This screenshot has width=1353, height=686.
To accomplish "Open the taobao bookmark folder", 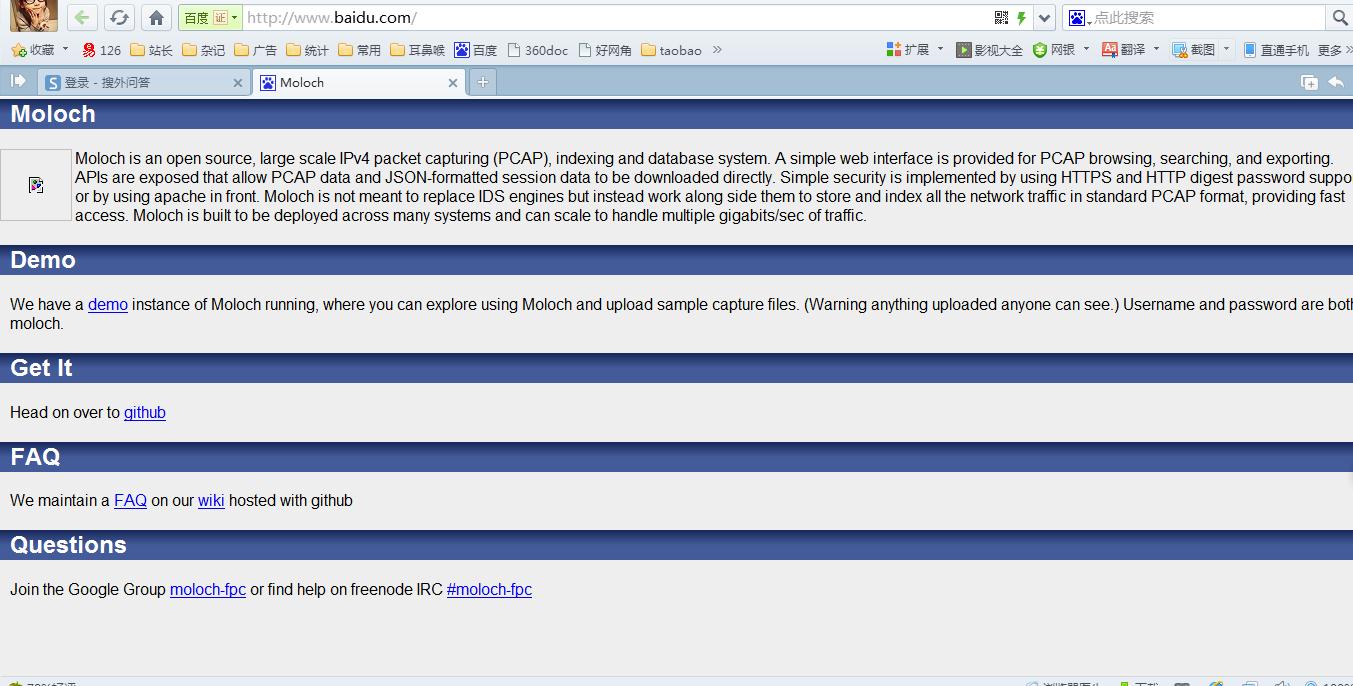I will pos(671,50).
